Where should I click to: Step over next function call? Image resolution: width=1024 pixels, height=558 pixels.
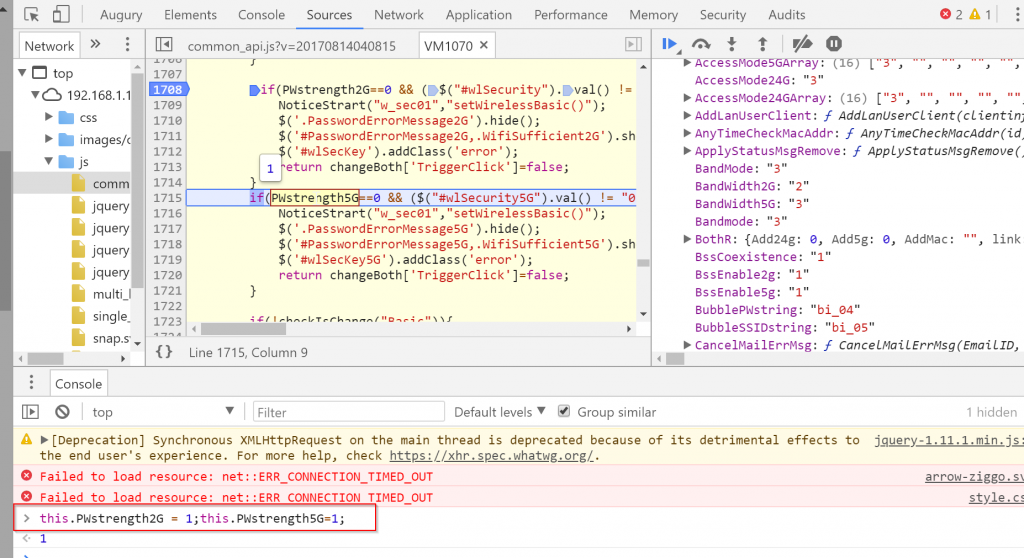pyautogui.click(x=701, y=44)
